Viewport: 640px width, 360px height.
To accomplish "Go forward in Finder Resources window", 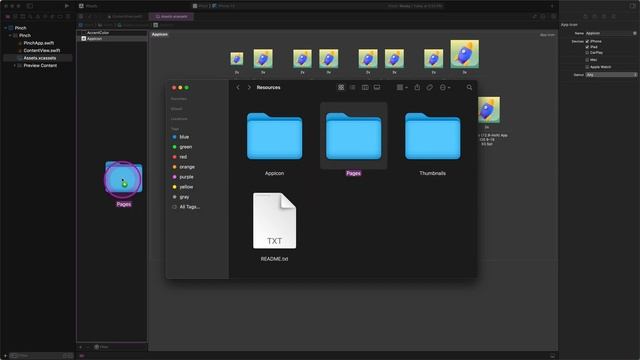I will (249, 87).
